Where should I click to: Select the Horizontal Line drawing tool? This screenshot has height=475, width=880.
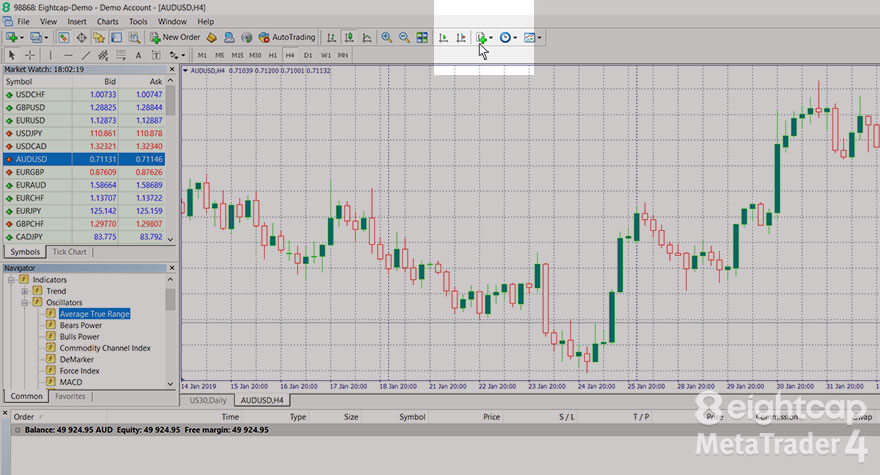pos(68,55)
